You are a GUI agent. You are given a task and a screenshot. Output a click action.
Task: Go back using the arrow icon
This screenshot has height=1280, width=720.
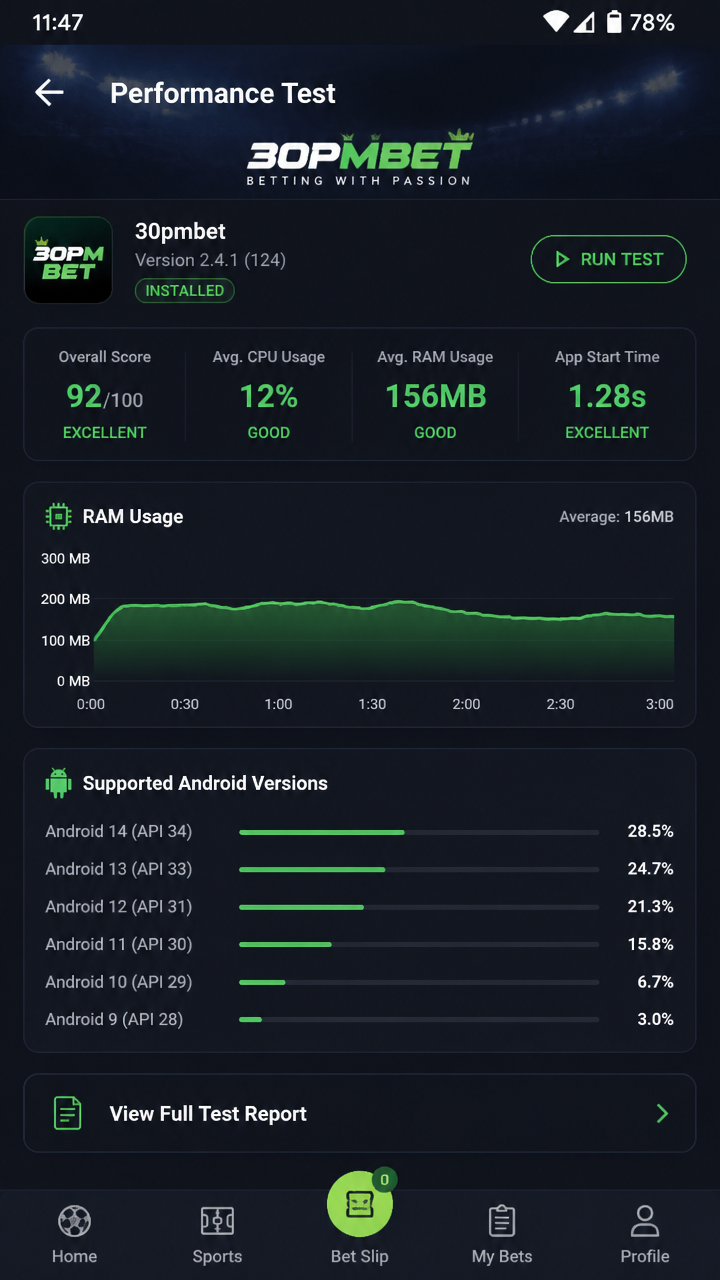[x=49, y=93]
